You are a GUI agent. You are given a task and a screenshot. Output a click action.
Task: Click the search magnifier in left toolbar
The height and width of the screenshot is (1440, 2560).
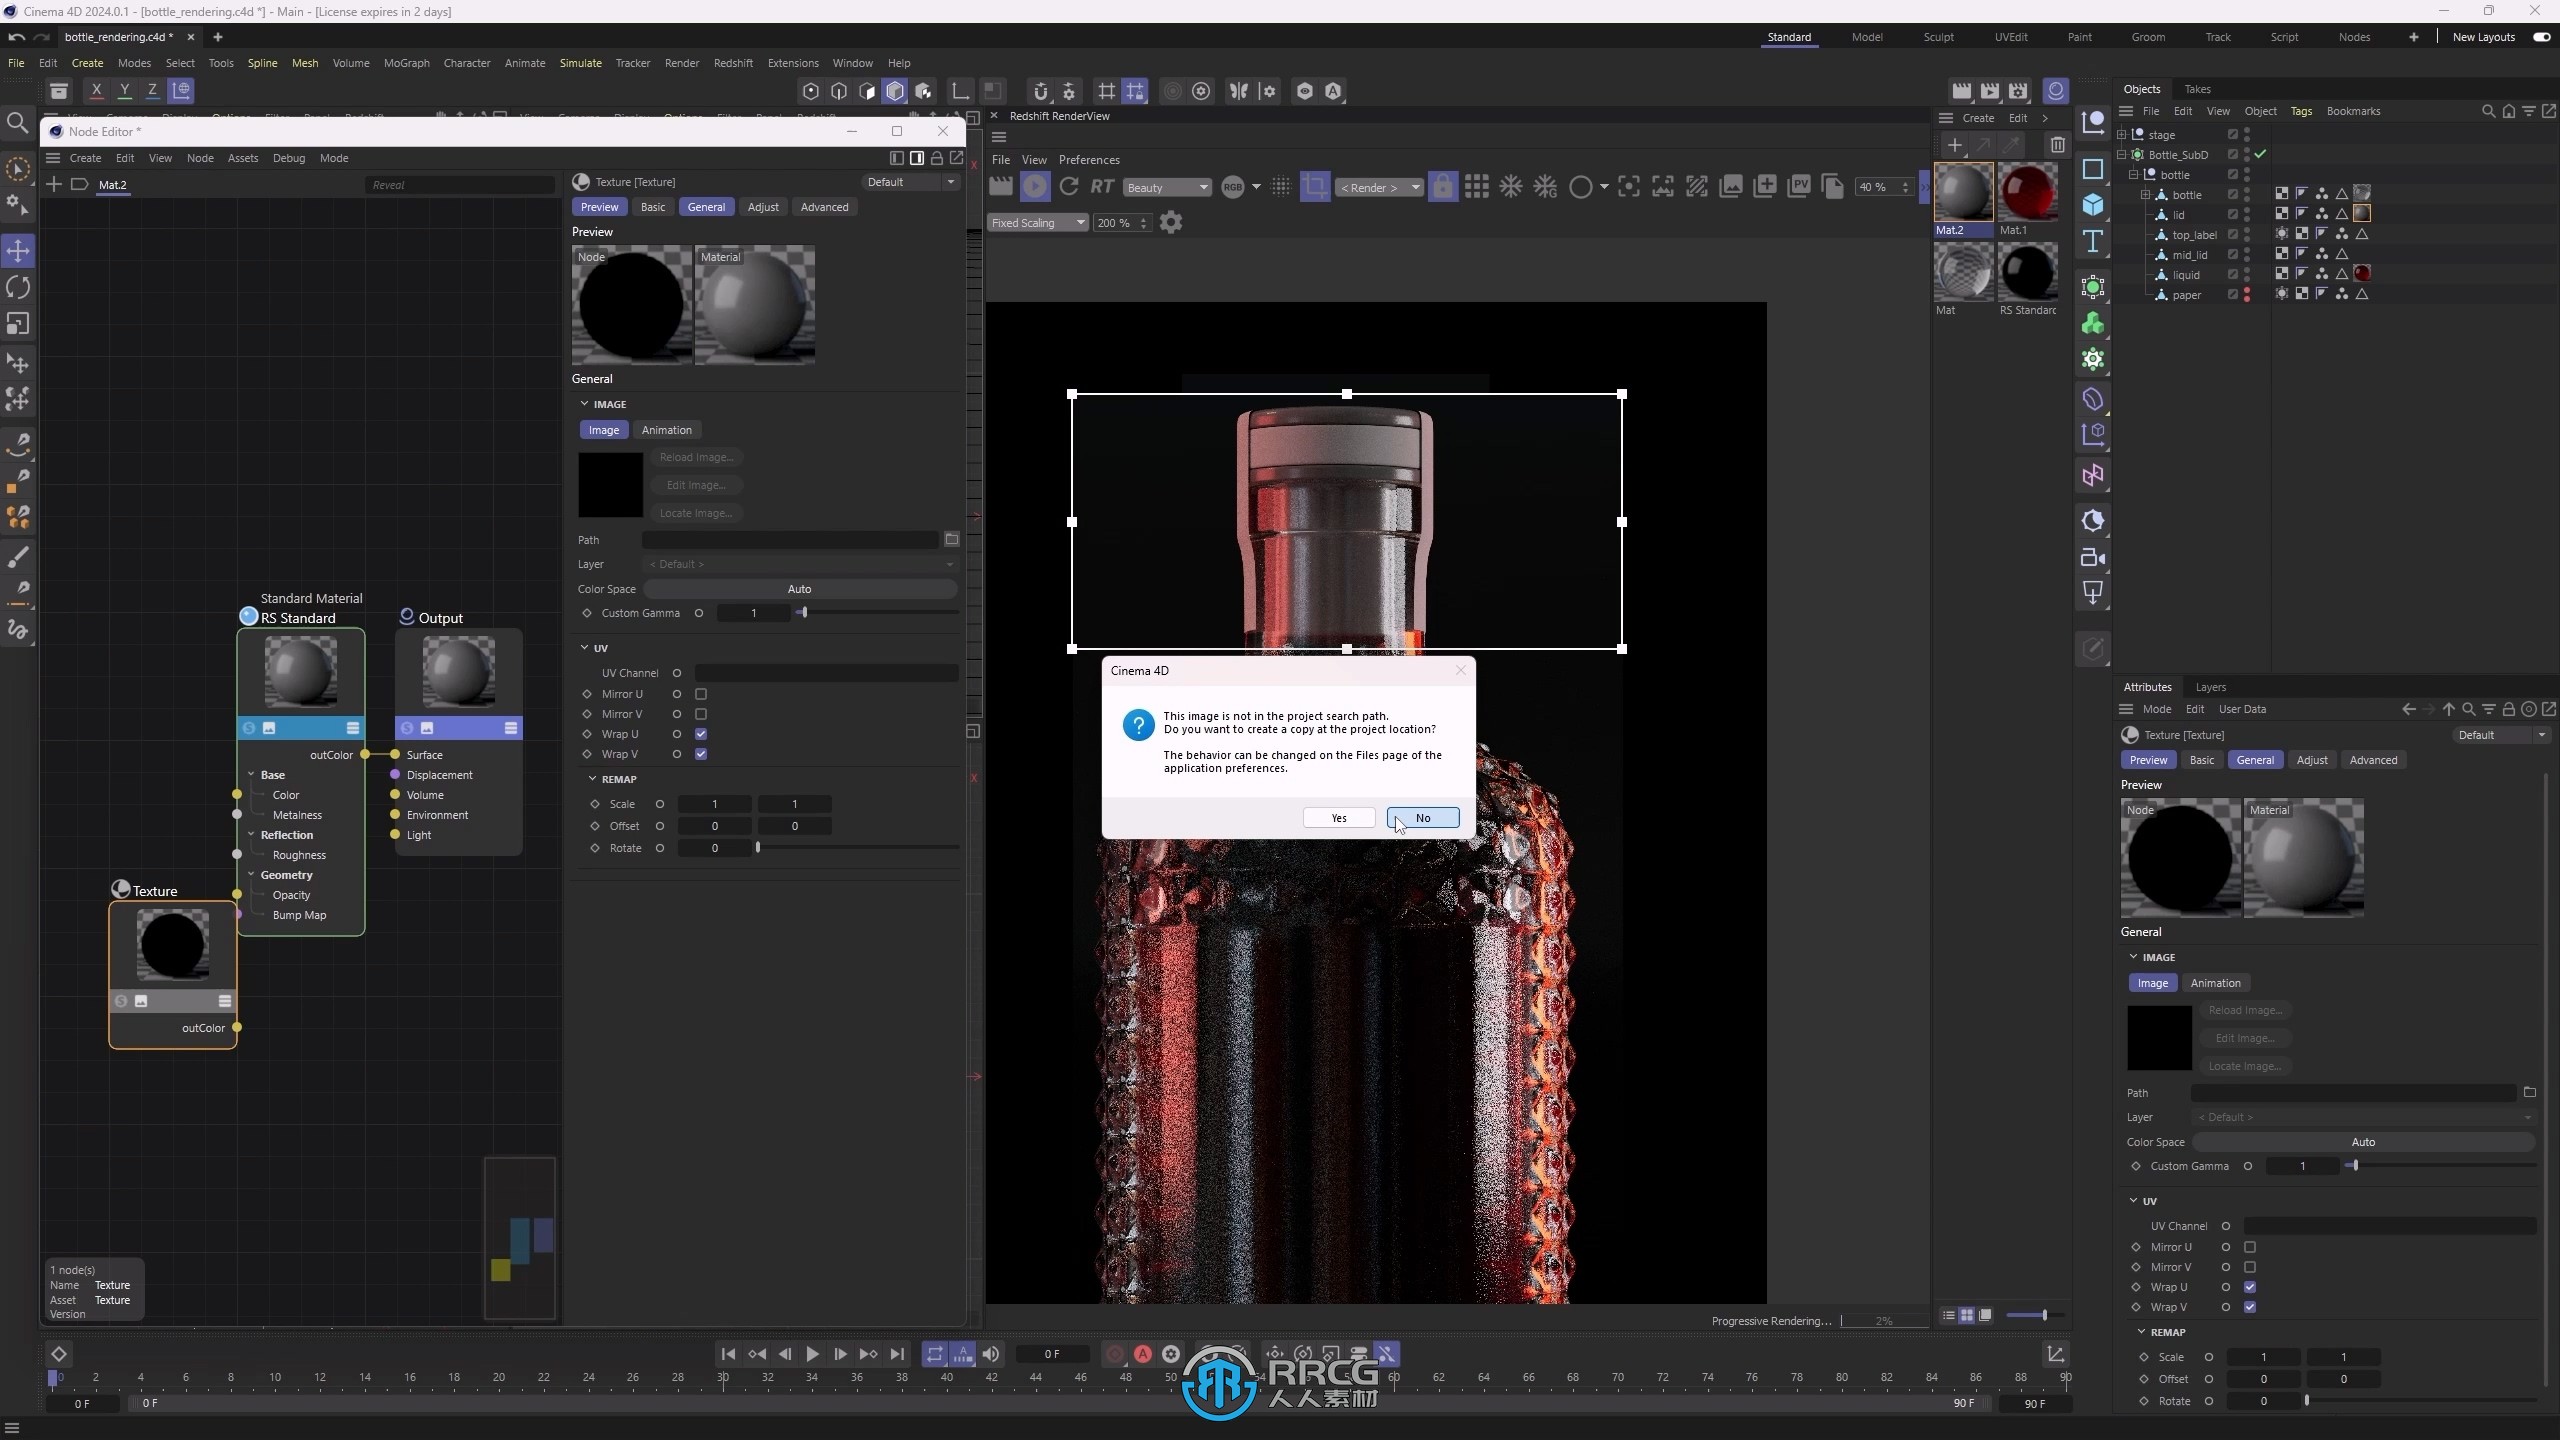[17, 123]
